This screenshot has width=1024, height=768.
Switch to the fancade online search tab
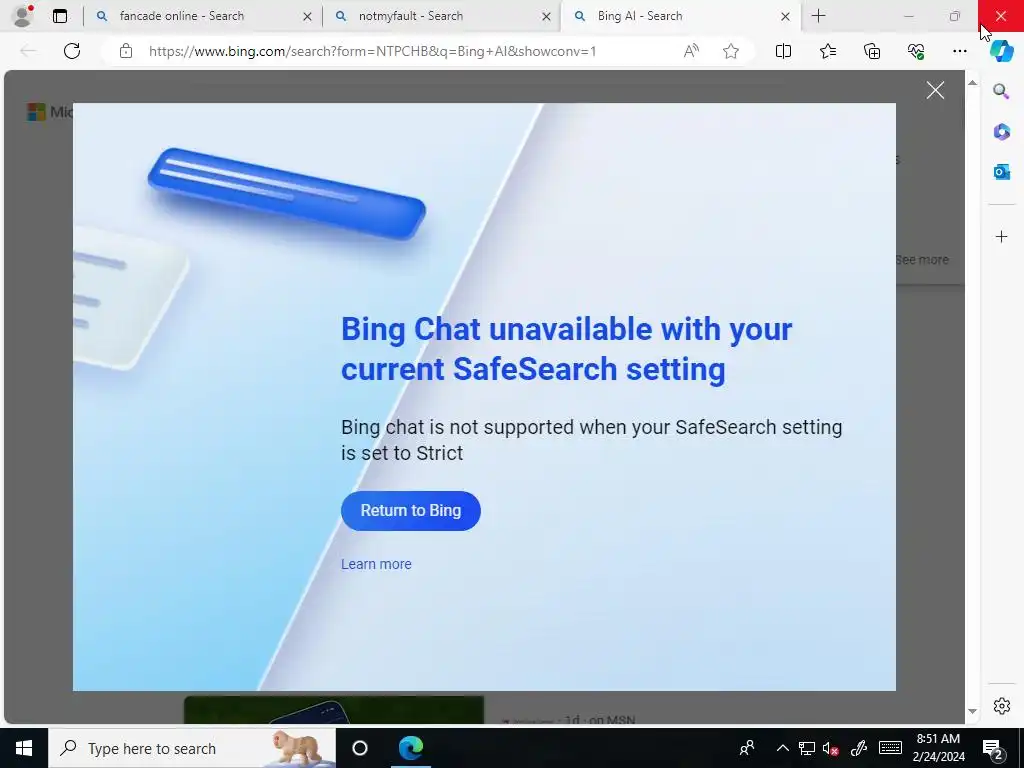pos(202,16)
